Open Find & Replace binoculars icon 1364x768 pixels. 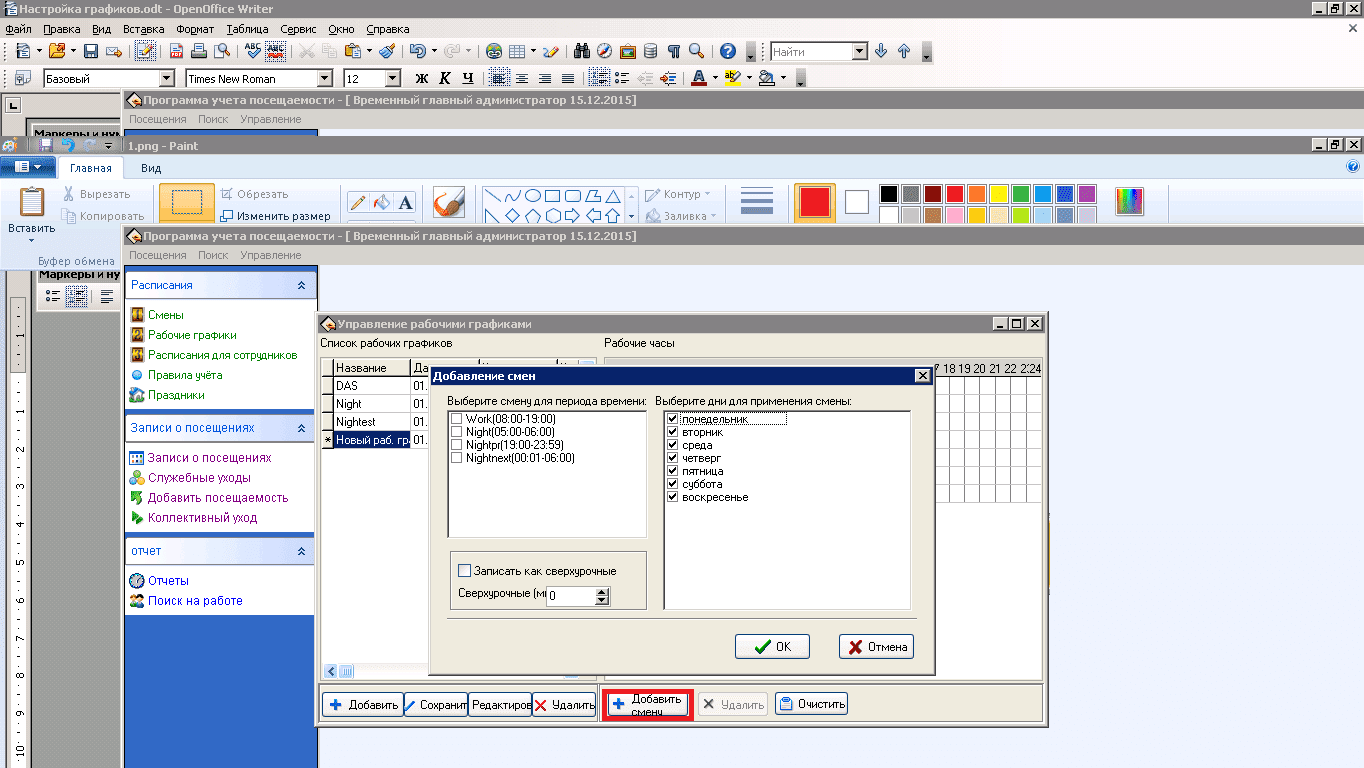583,51
